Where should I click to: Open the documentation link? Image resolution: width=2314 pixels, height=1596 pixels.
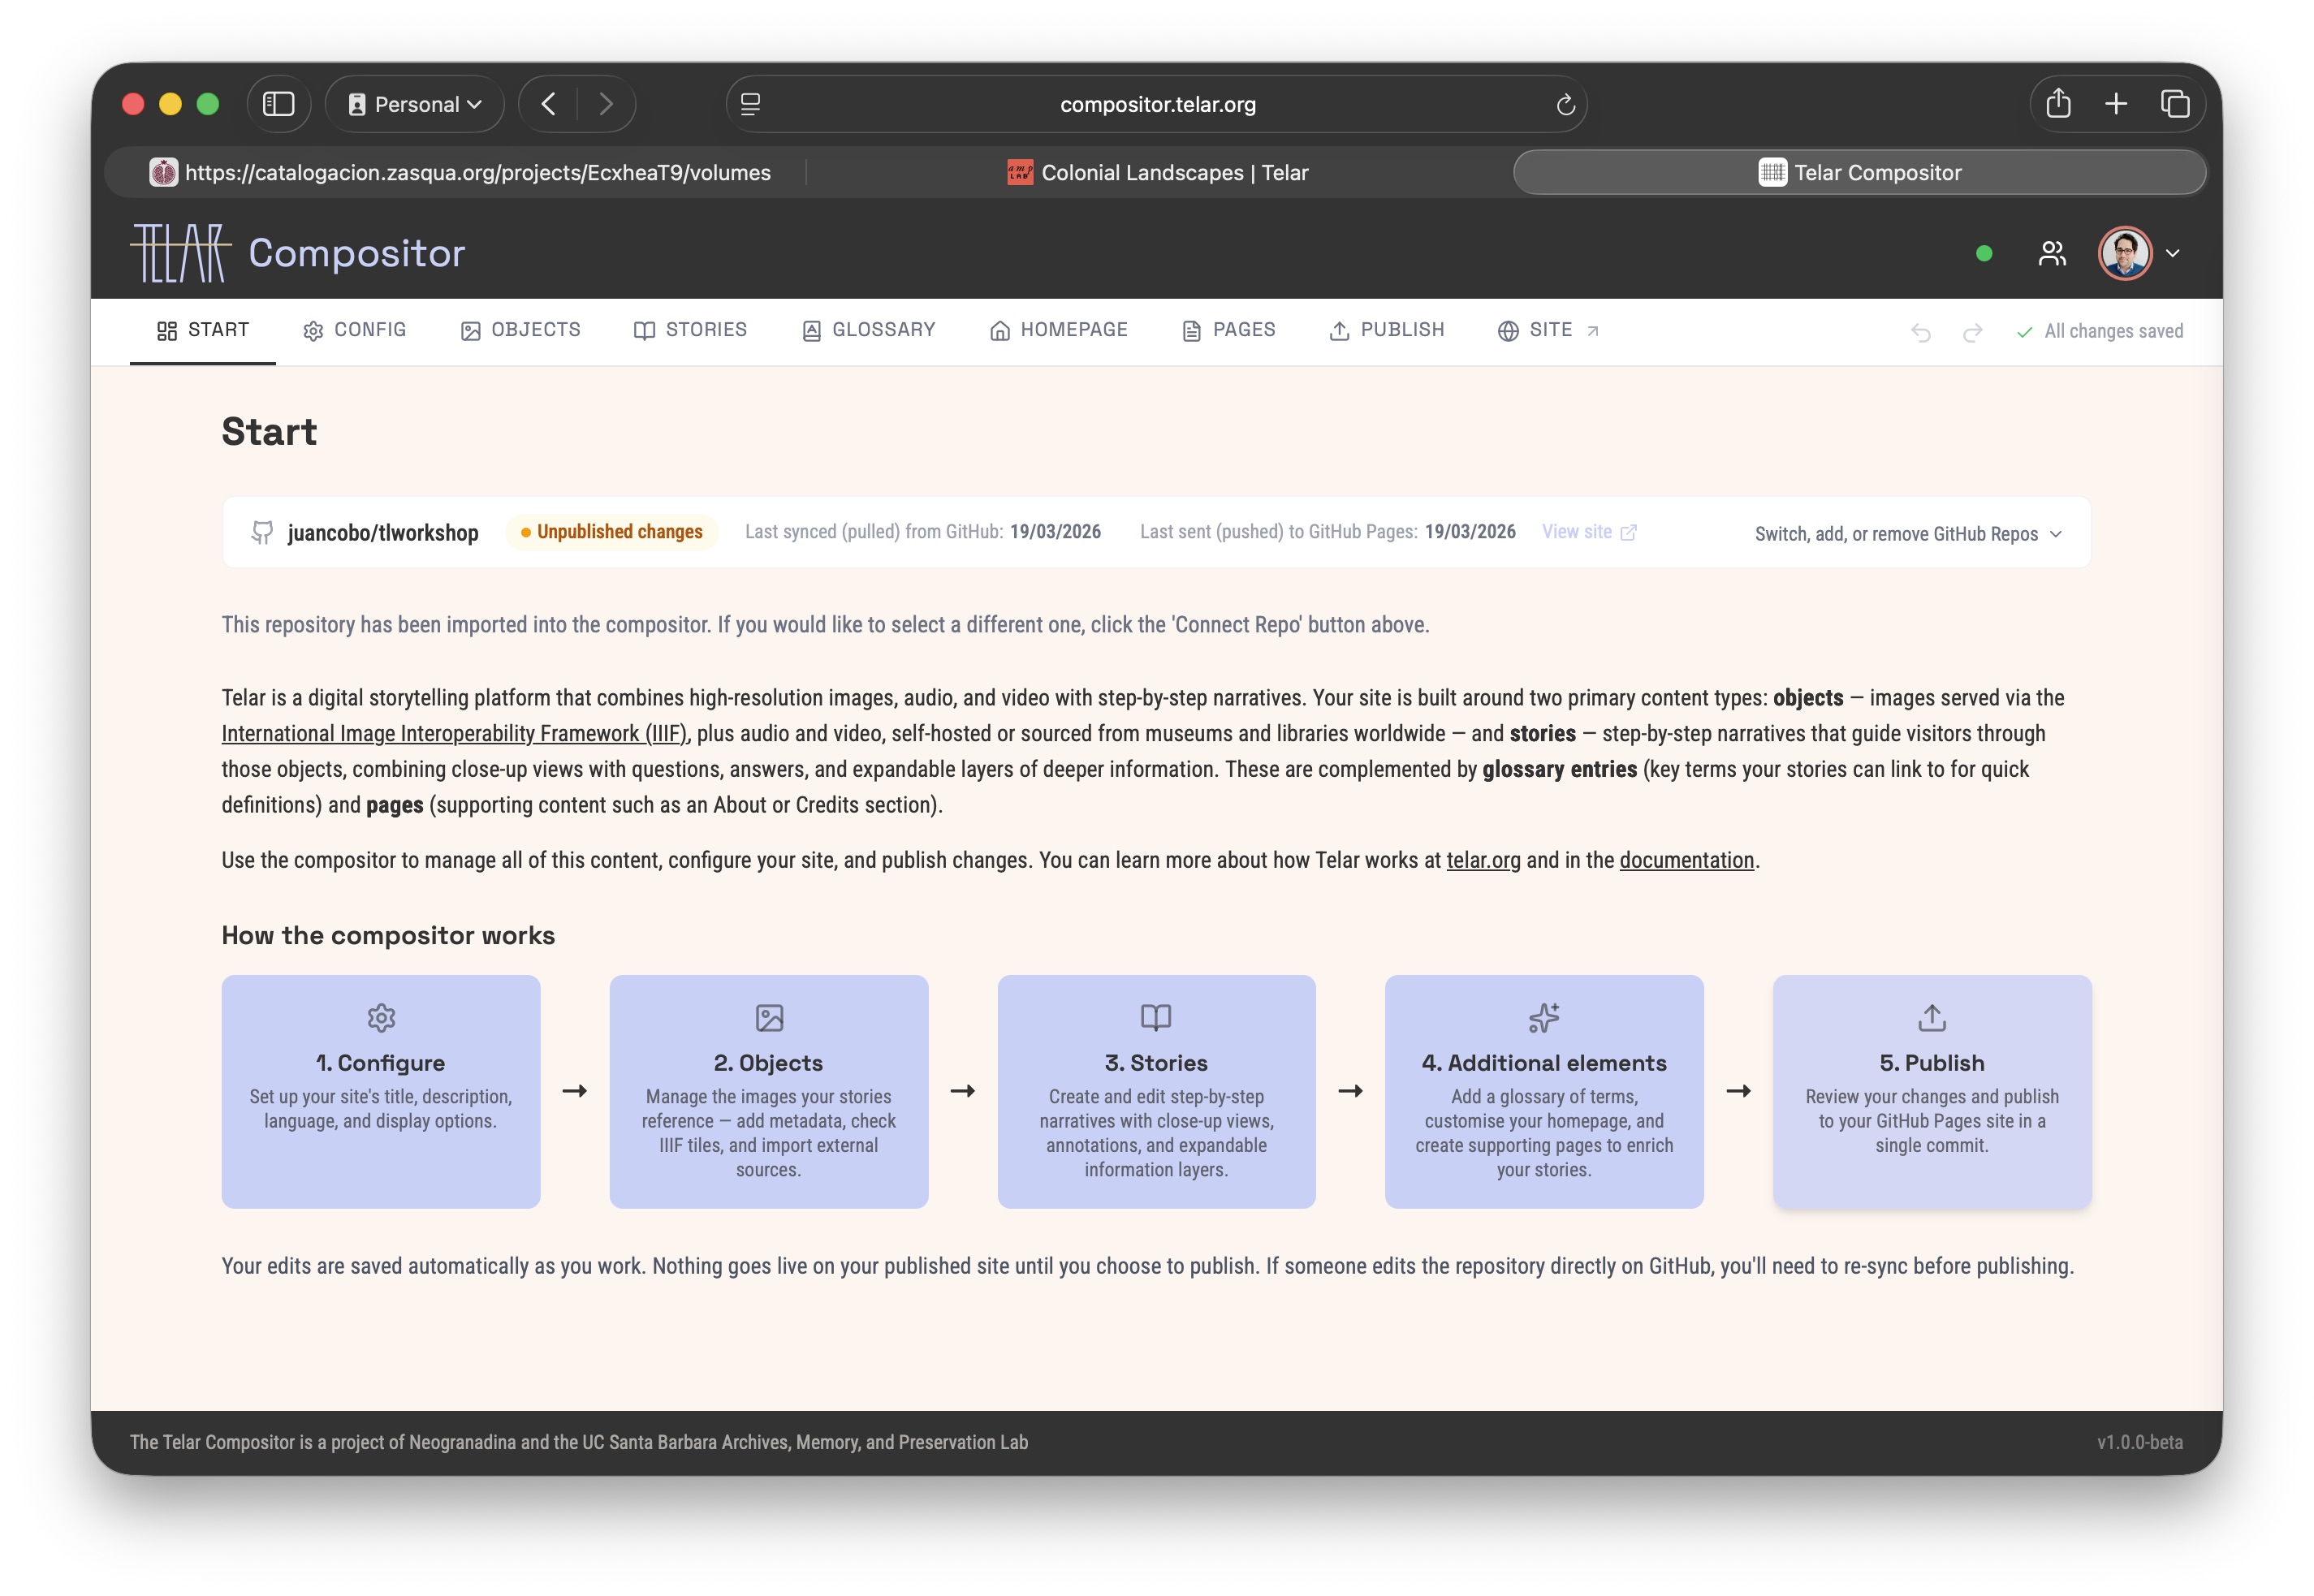[1686, 861]
